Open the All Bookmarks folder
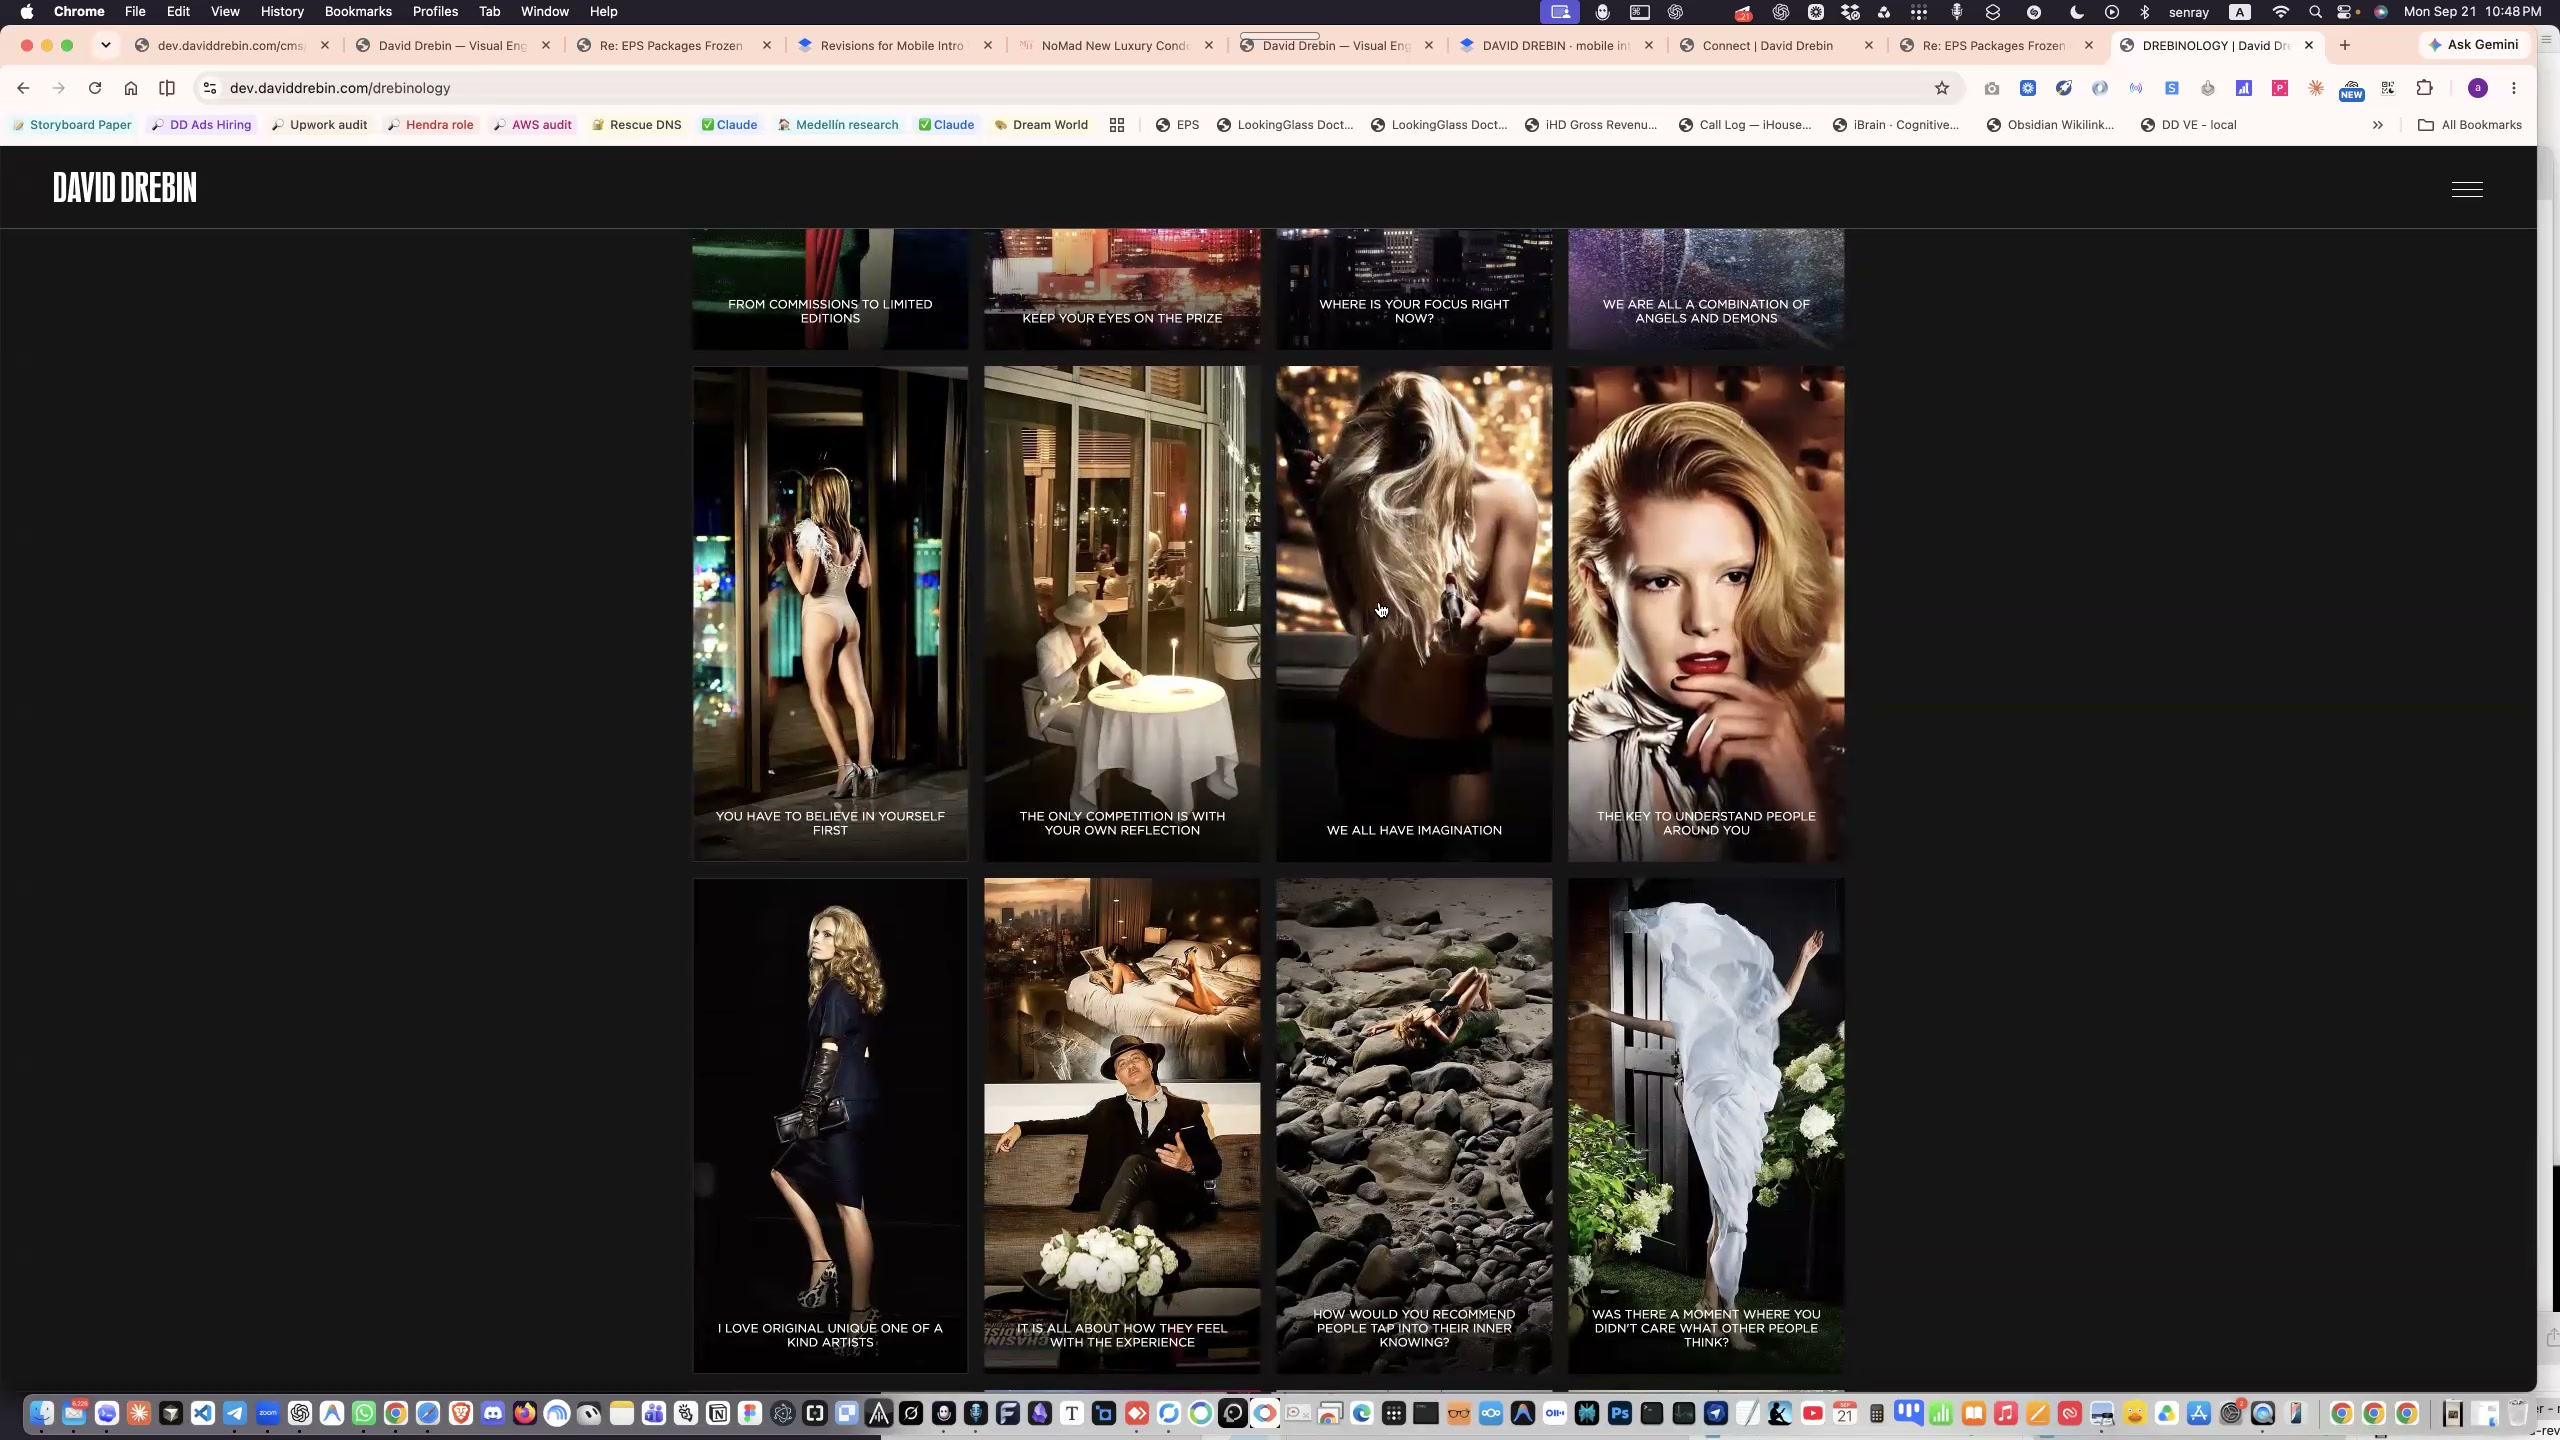The height and width of the screenshot is (1440, 2560). [x=2470, y=125]
